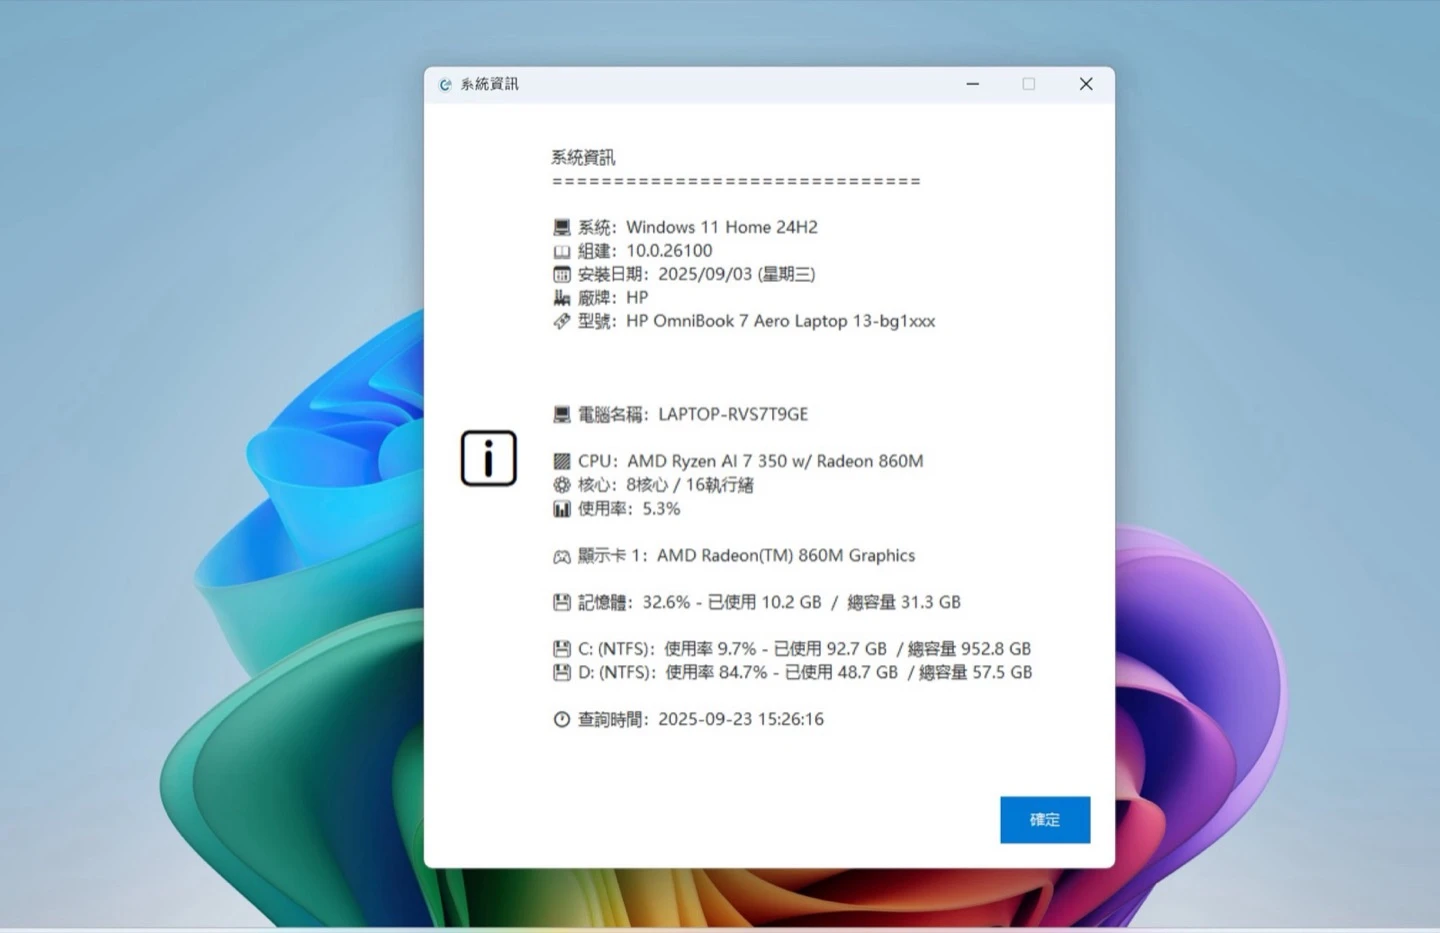This screenshot has width=1440, height=933.
Task: Click the gear icon beside 核心
Action: click(x=562, y=485)
